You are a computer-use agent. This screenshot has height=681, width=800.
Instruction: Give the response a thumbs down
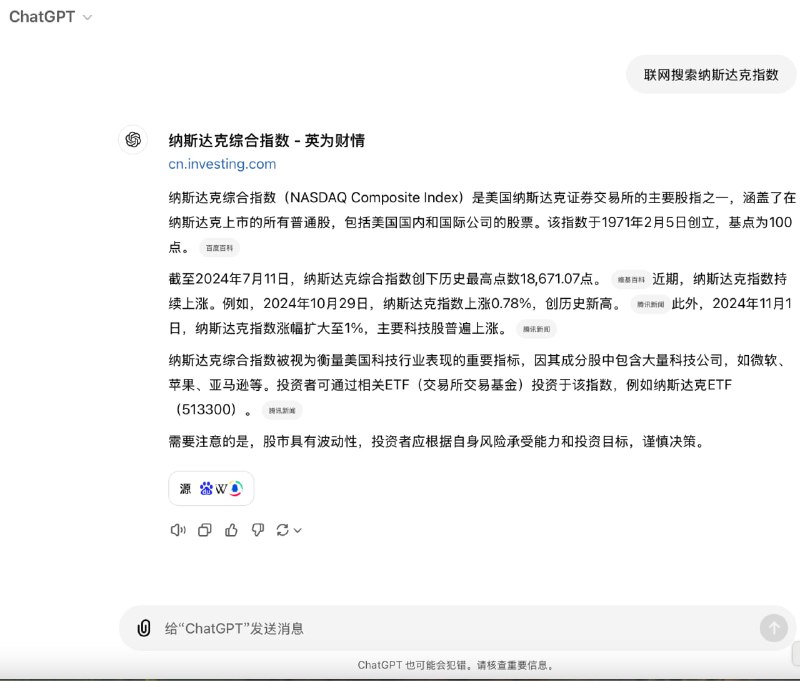[x=258, y=530]
